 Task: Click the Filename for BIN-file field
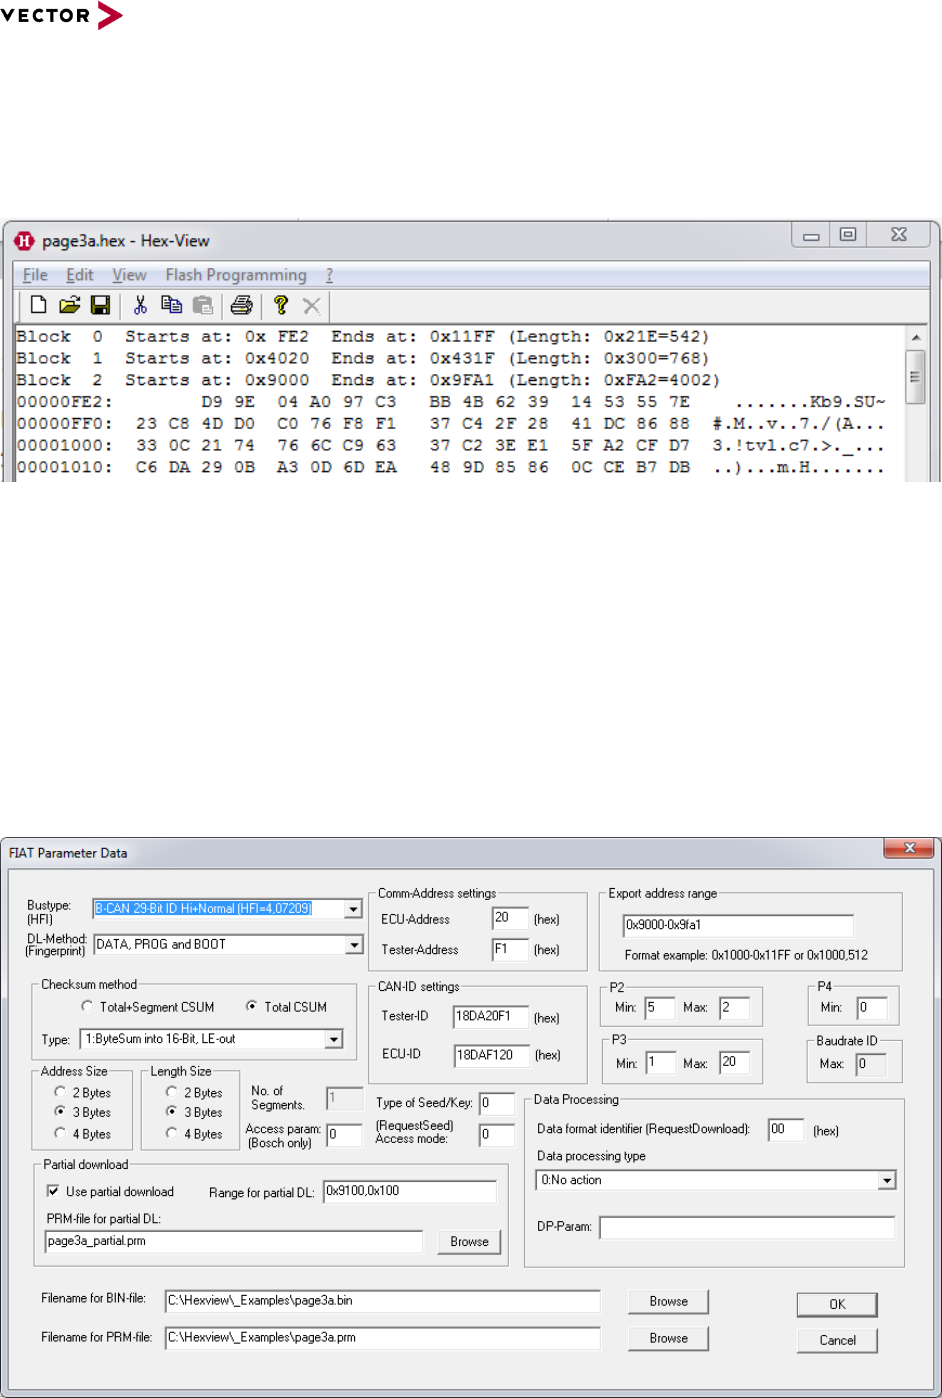383,1302
